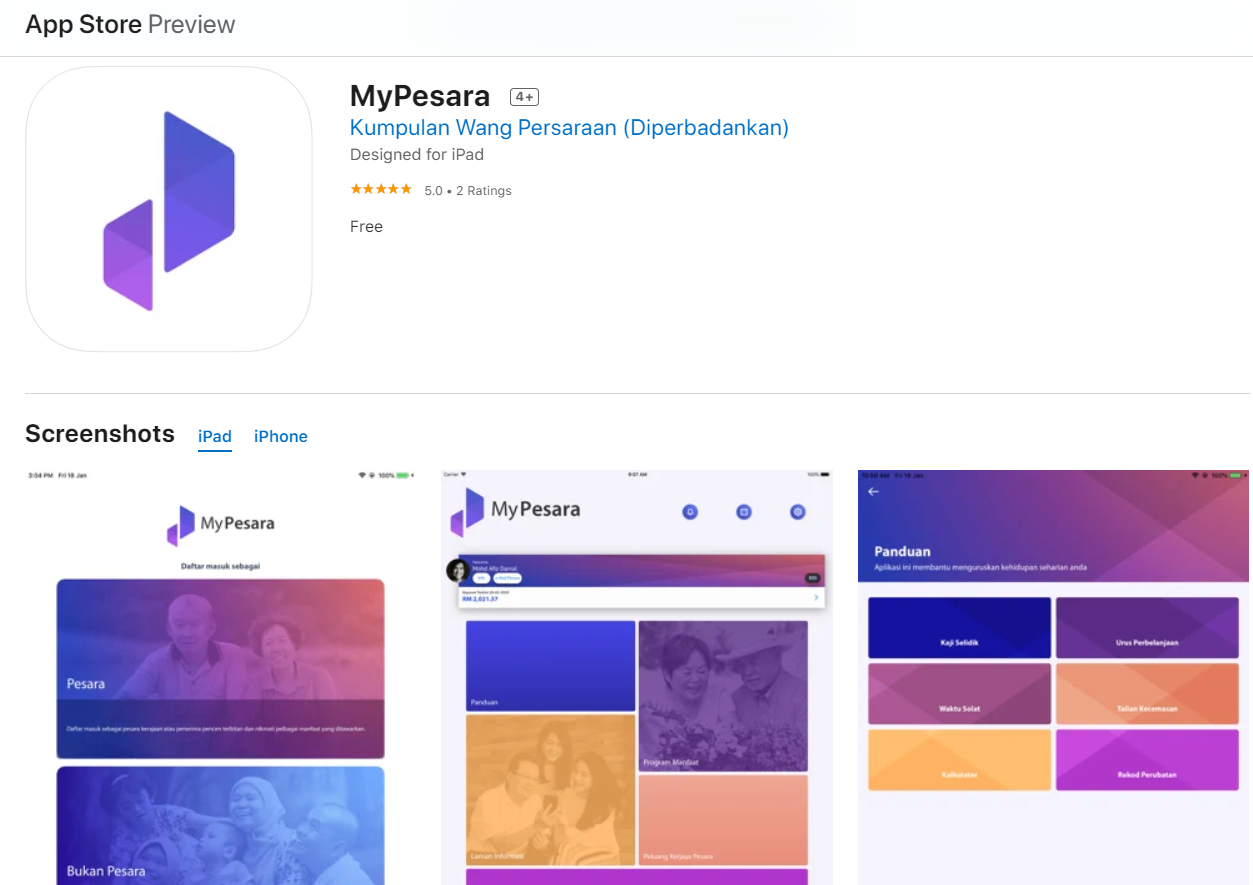Click the Kalkulator tile
Screen dimensions: 1253x885
960,760
